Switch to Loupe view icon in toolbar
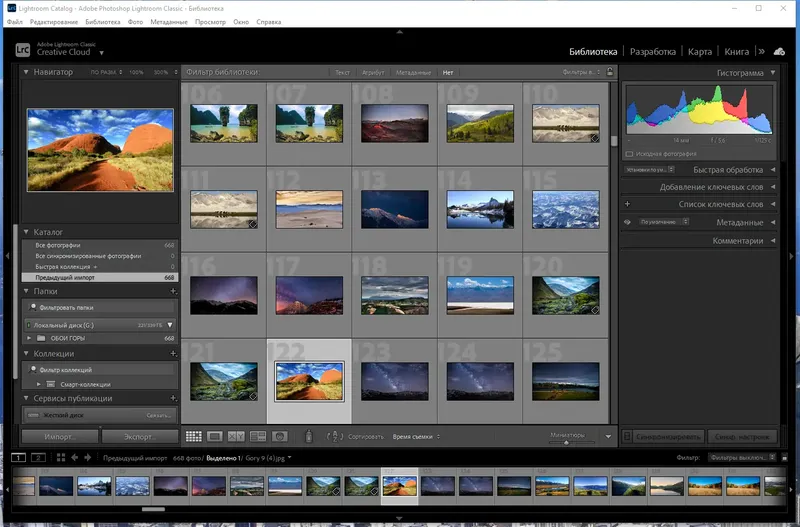The image size is (800, 527). 215,437
